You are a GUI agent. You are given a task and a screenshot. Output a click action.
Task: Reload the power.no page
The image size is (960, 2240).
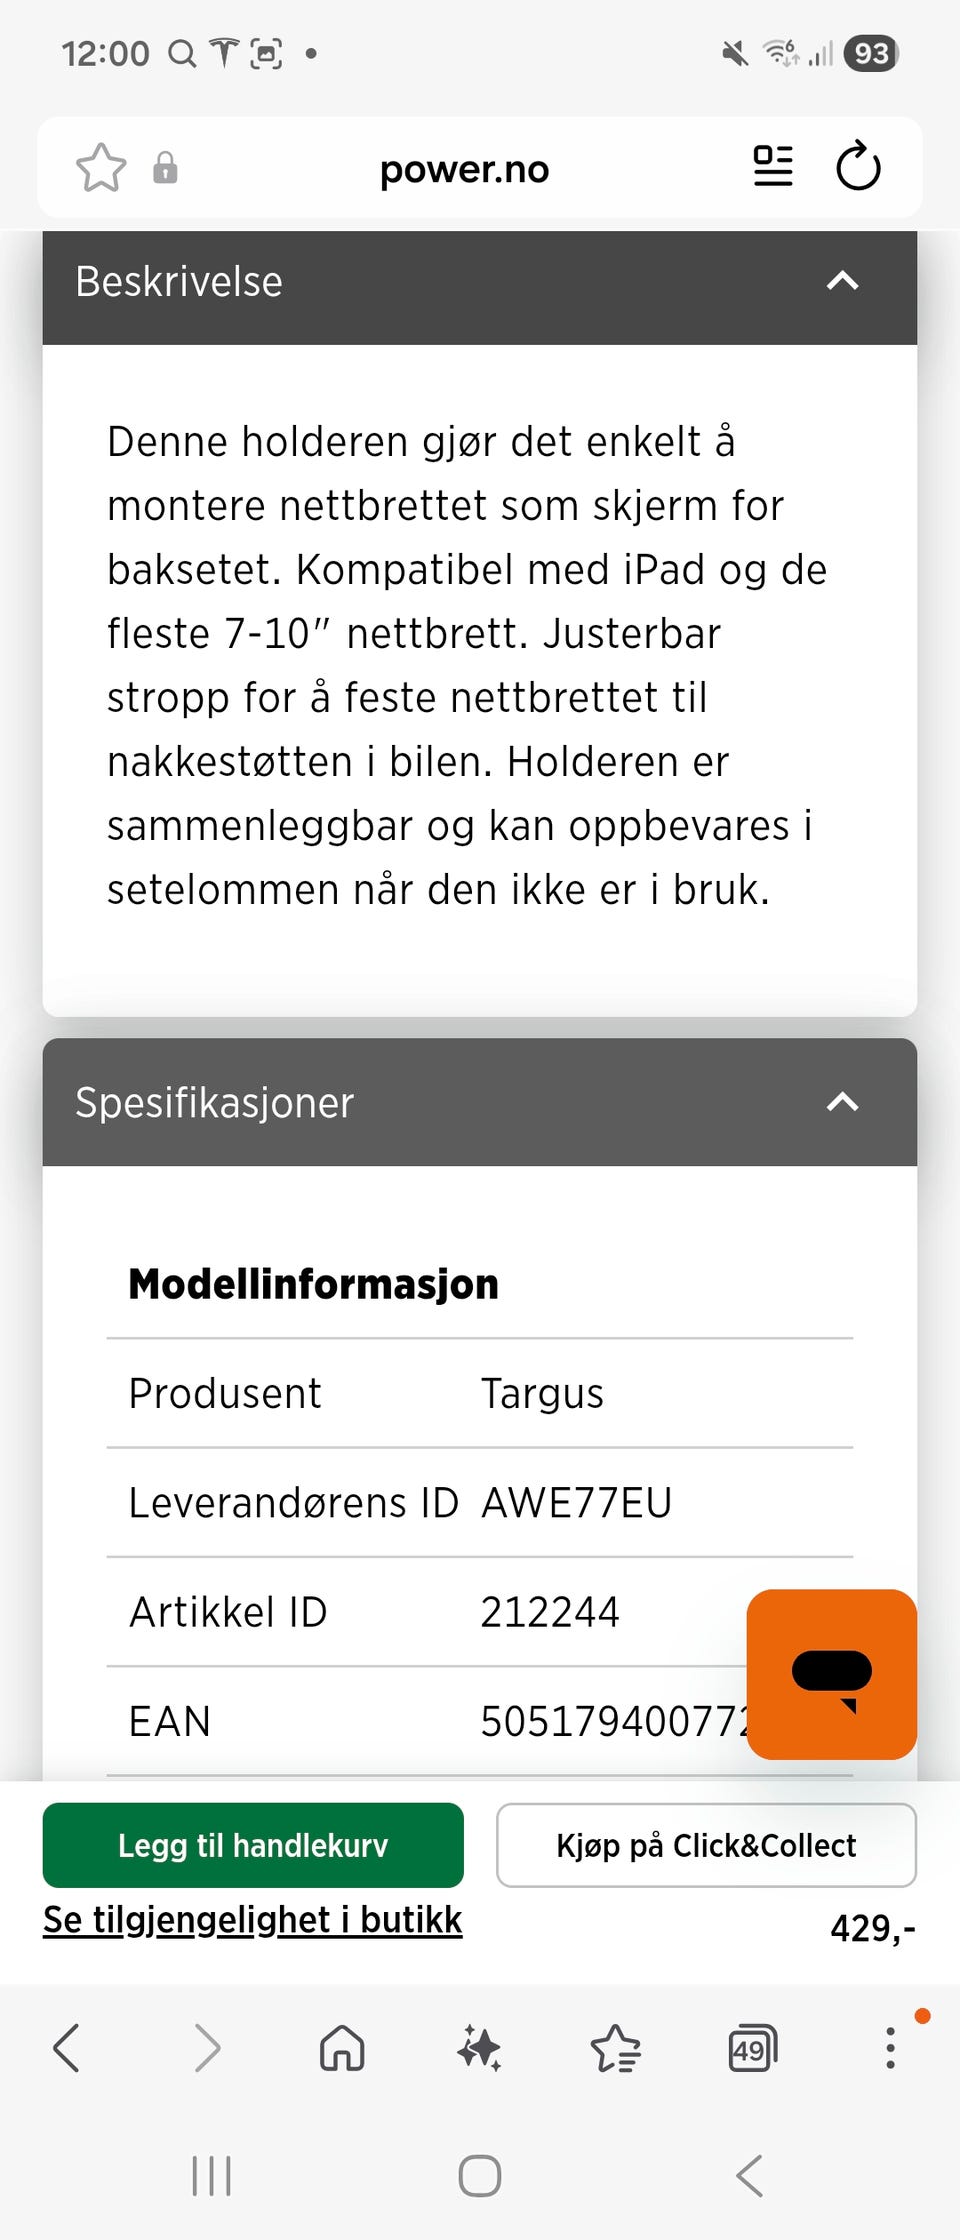(x=858, y=166)
